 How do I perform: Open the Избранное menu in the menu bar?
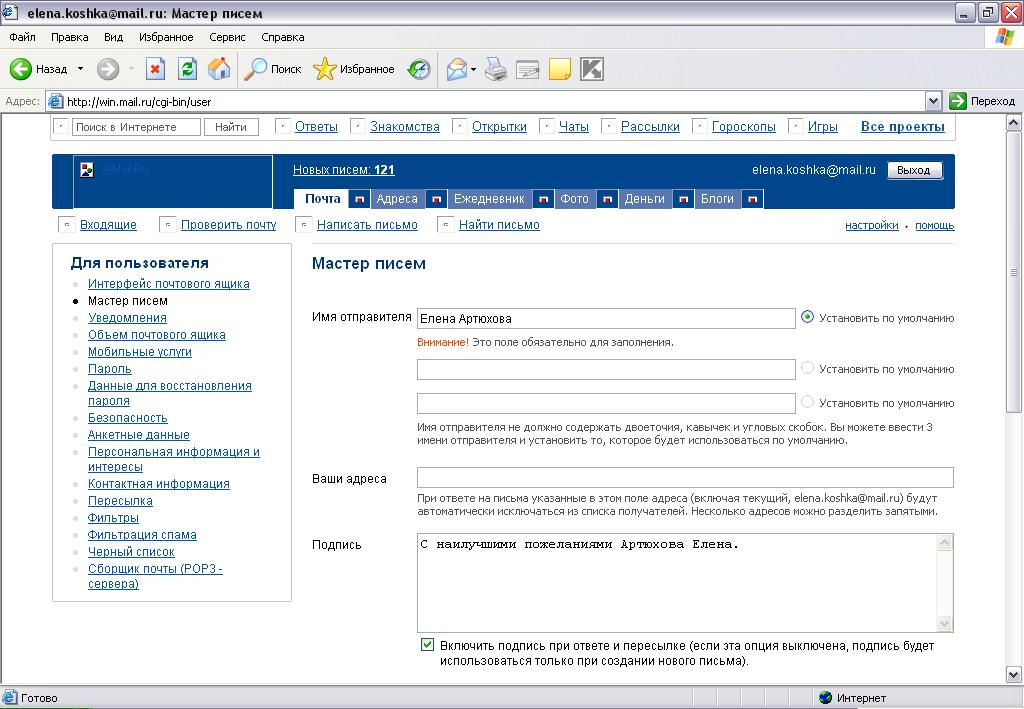coord(166,37)
